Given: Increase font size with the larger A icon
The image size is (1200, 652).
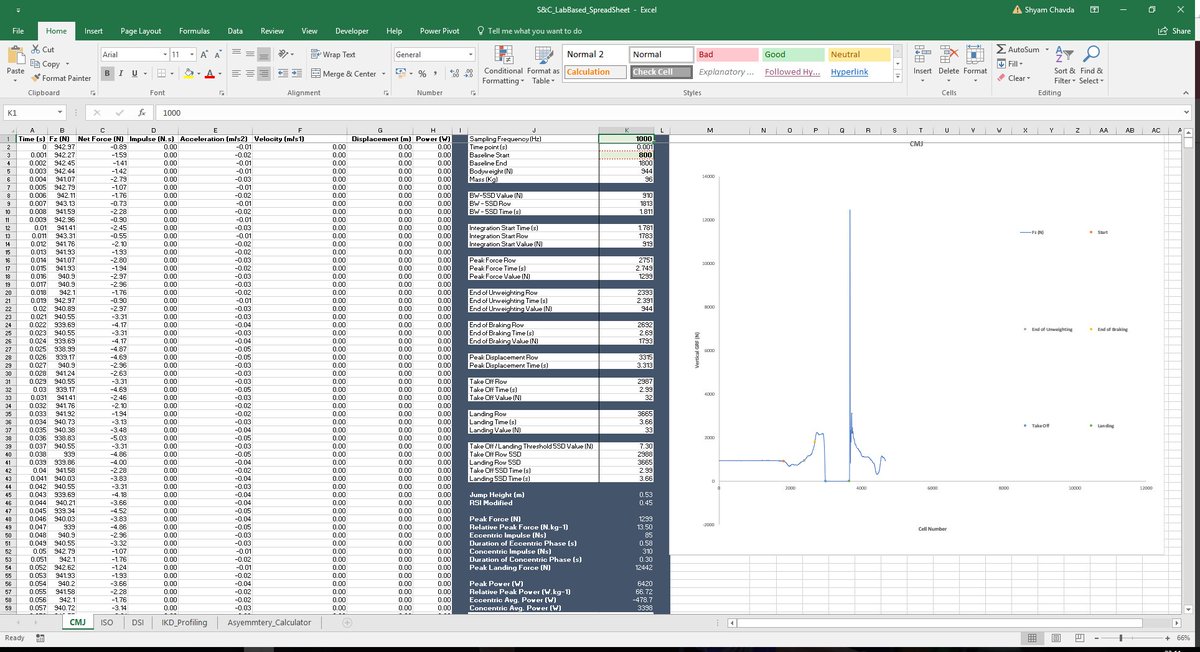Looking at the screenshot, I should click(203, 54).
